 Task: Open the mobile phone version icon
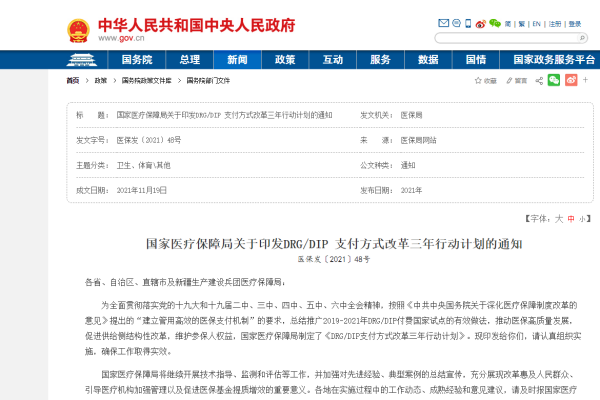[x=468, y=23]
